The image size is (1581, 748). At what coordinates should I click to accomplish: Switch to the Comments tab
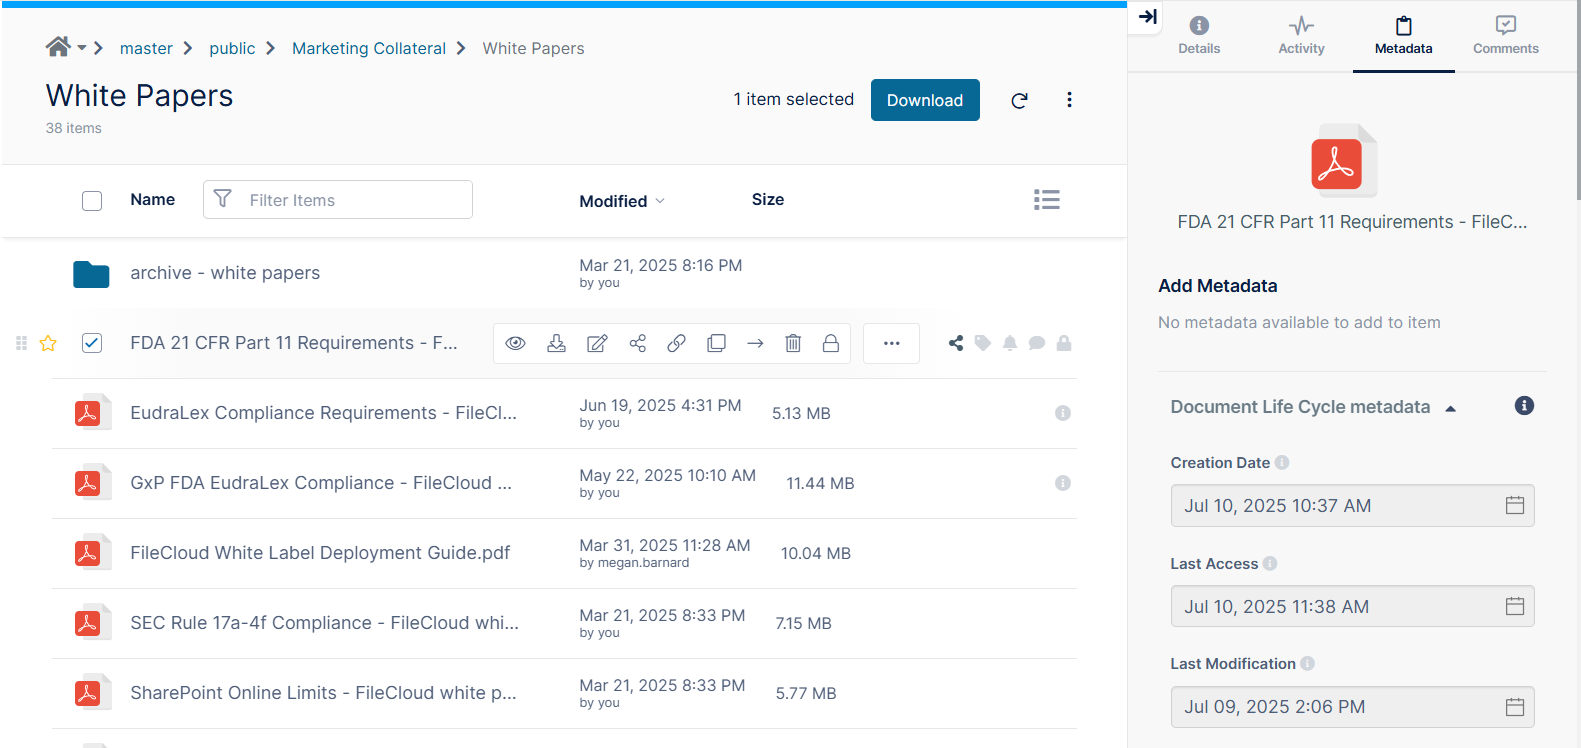(1505, 36)
